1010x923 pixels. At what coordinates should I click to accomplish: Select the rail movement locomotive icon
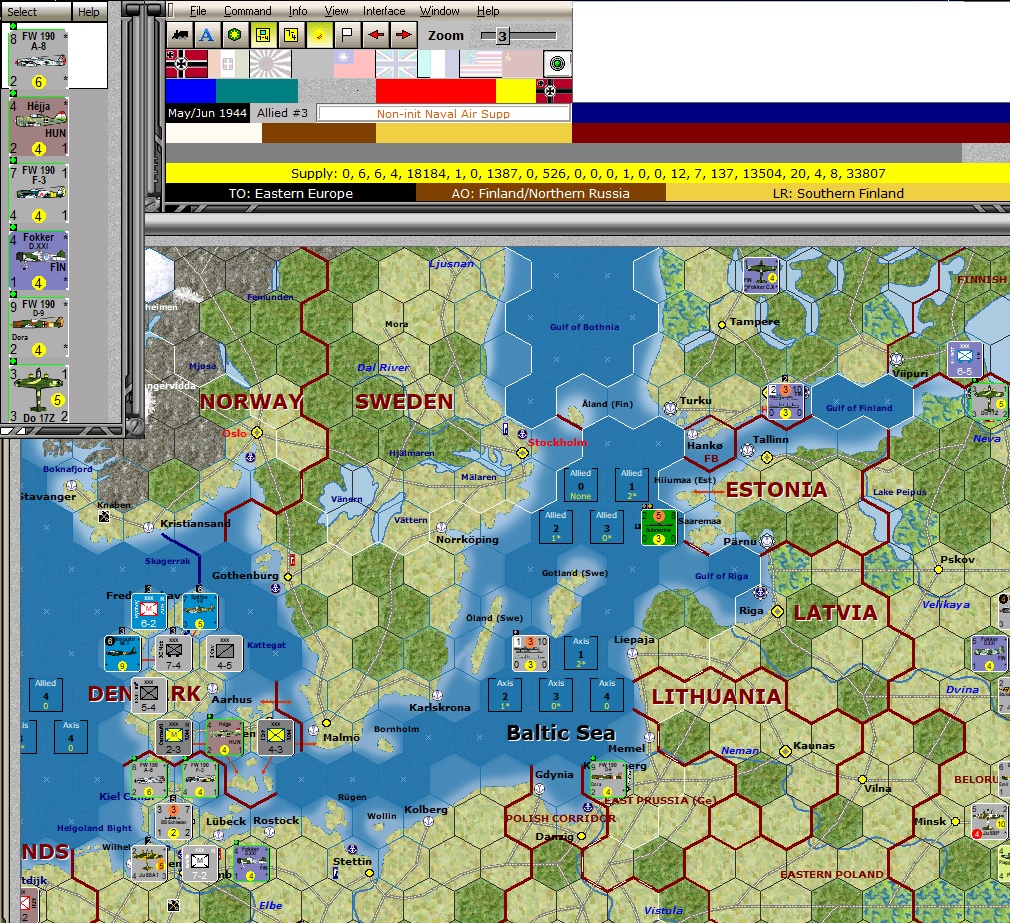pyautogui.click(x=181, y=33)
